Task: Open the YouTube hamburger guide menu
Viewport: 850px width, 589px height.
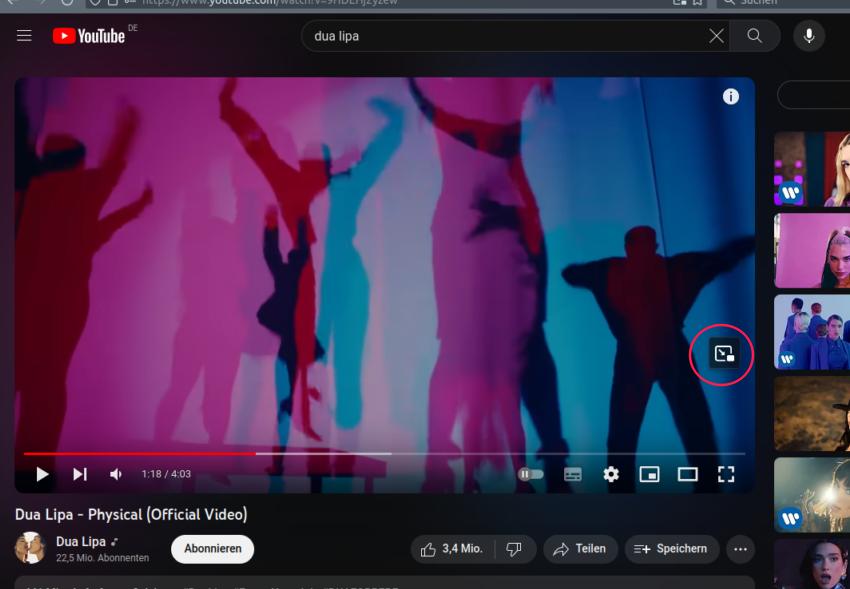Action: (x=24, y=36)
